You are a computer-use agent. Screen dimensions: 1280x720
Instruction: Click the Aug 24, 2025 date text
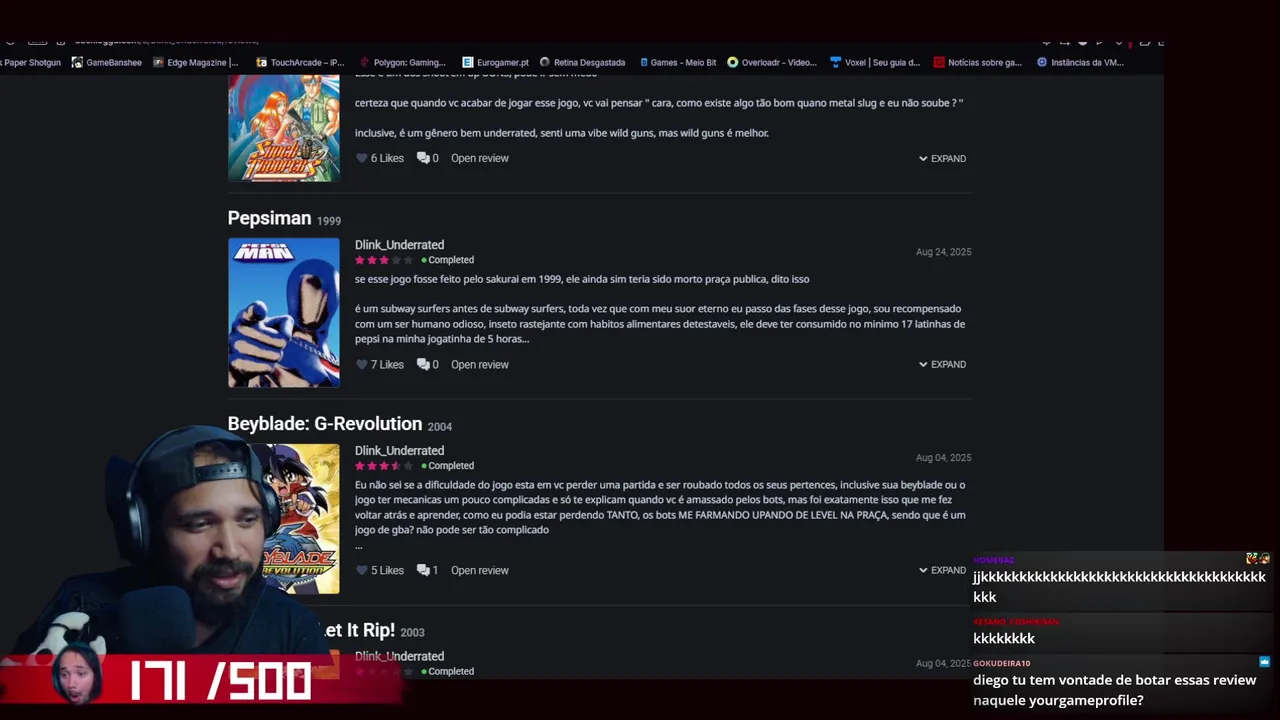pyautogui.click(x=943, y=252)
